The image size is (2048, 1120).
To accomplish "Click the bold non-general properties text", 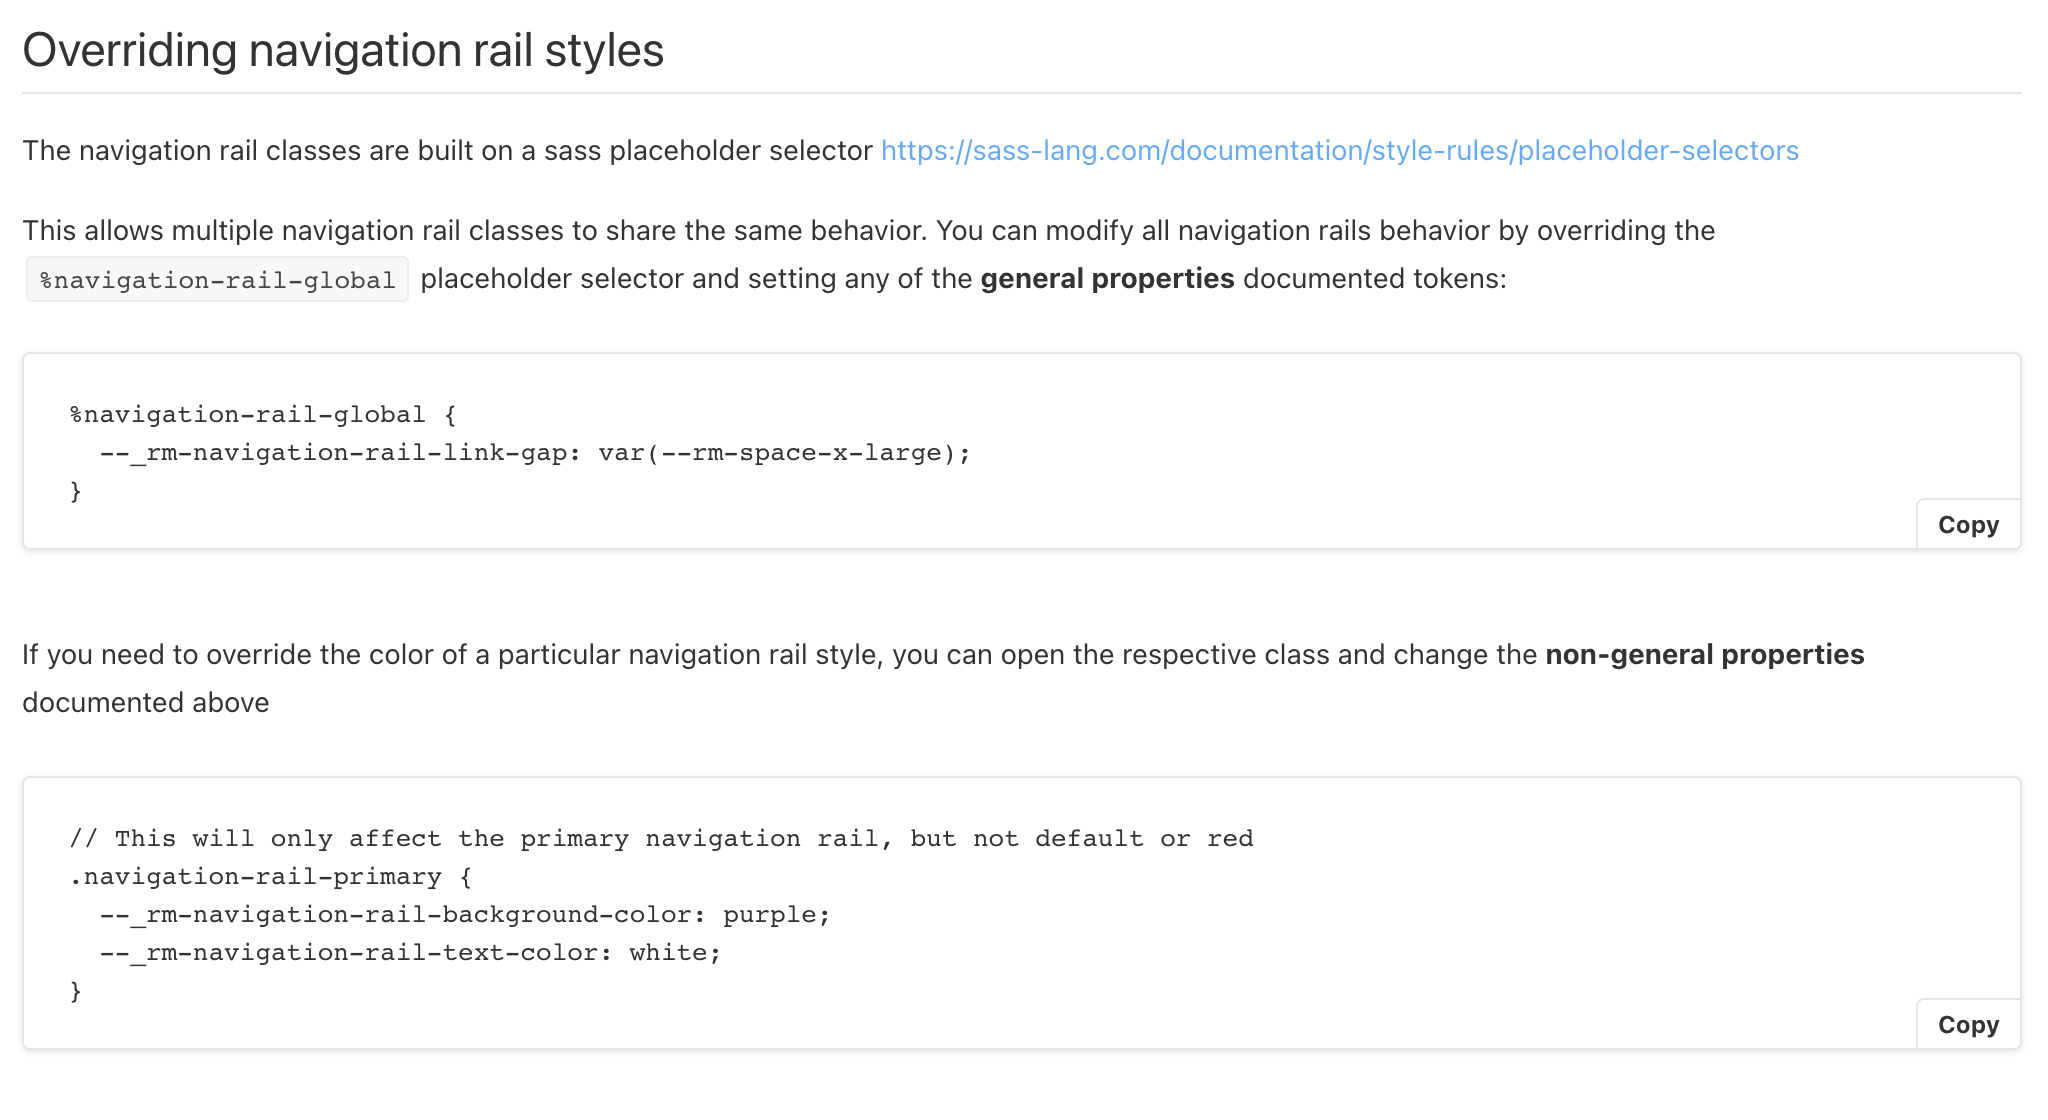I will 1704,655.
